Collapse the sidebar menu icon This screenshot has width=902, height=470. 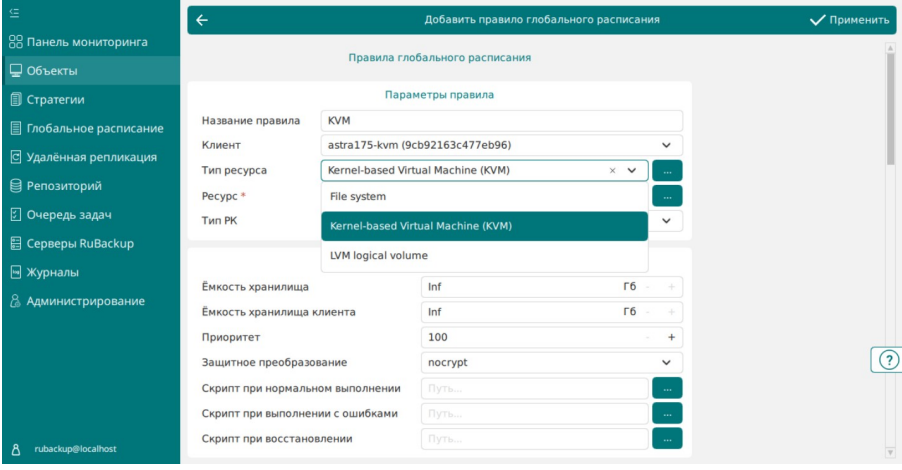point(14,13)
